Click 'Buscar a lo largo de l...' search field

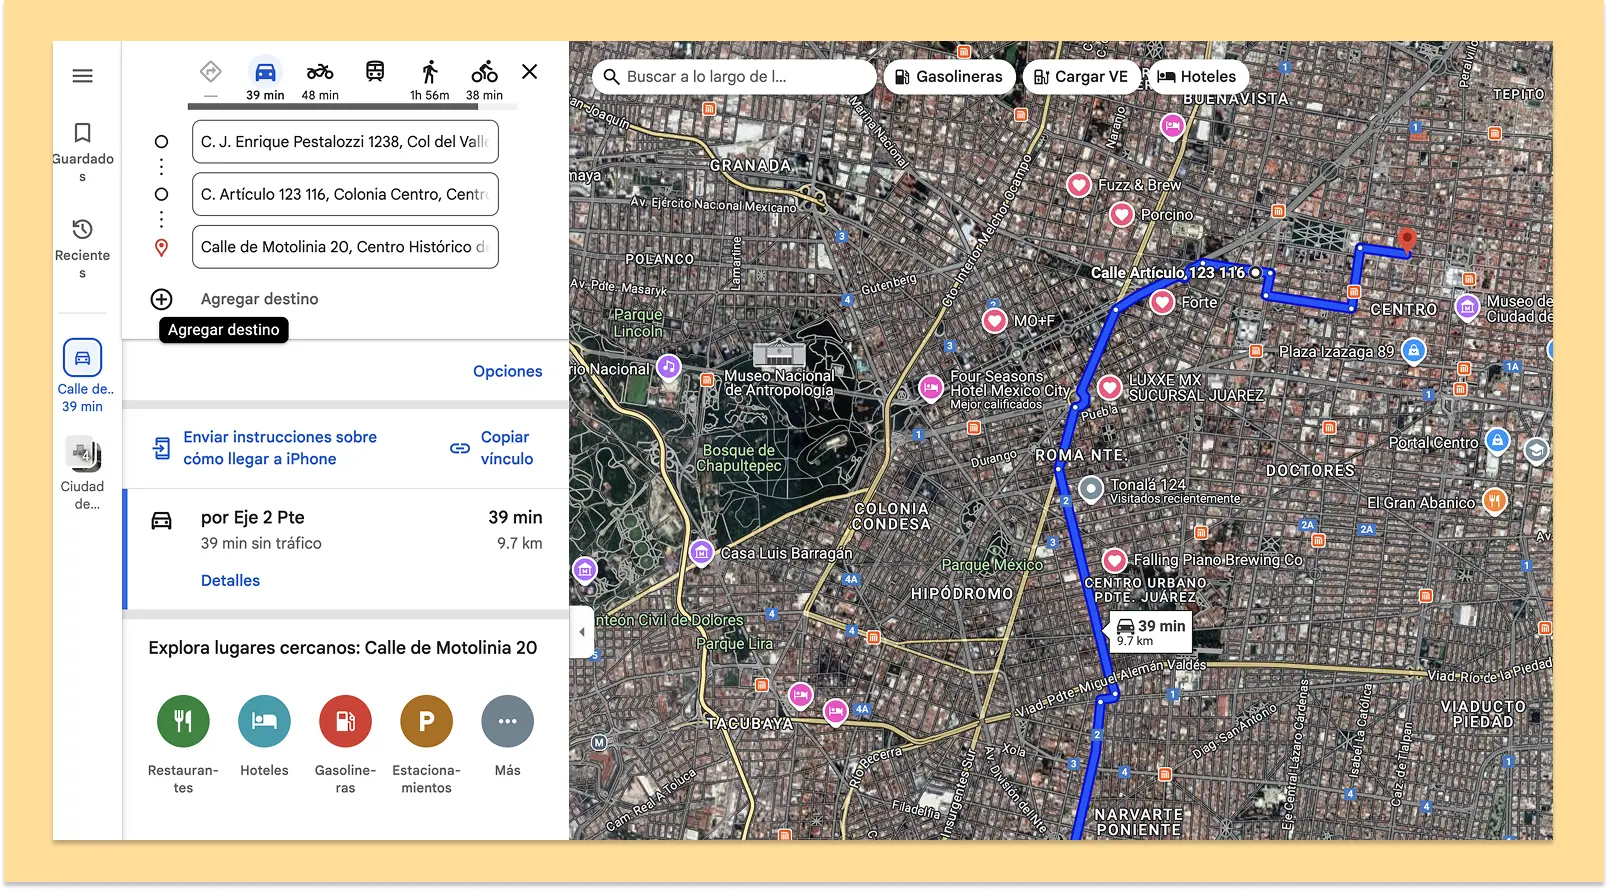735,76
